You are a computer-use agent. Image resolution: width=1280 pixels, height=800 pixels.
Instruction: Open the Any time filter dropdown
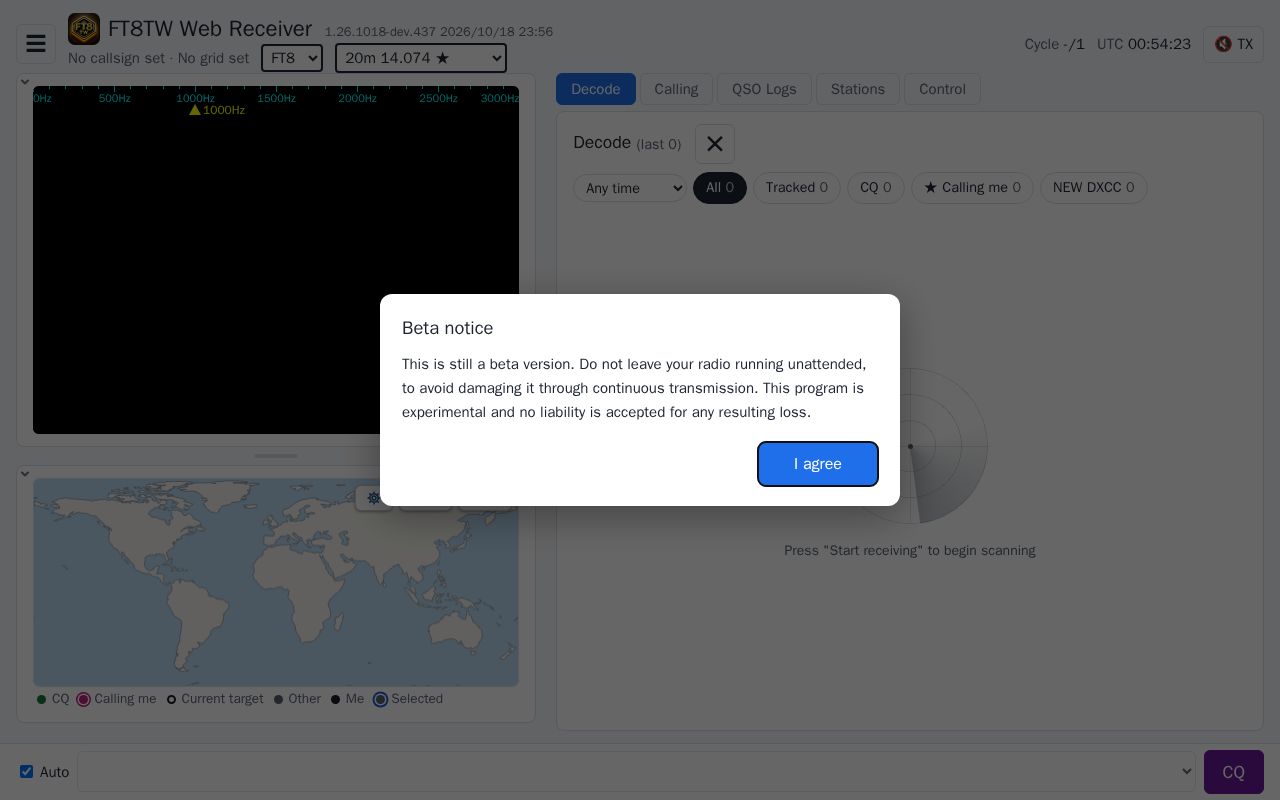630,188
